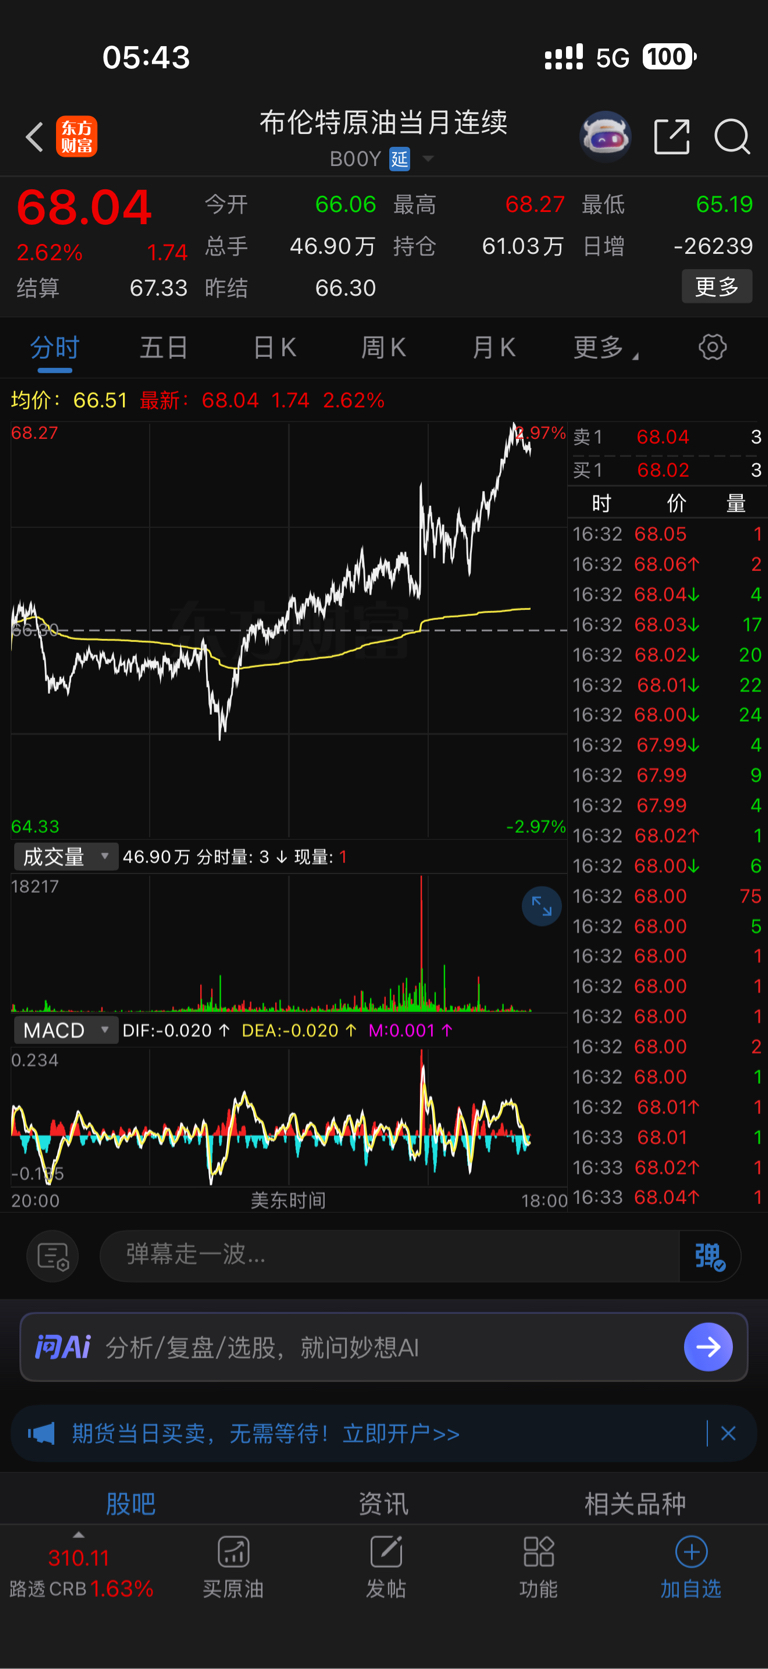Select the 16:33 68.04↑ latest trade
768x1669 pixels.
click(x=667, y=1197)
